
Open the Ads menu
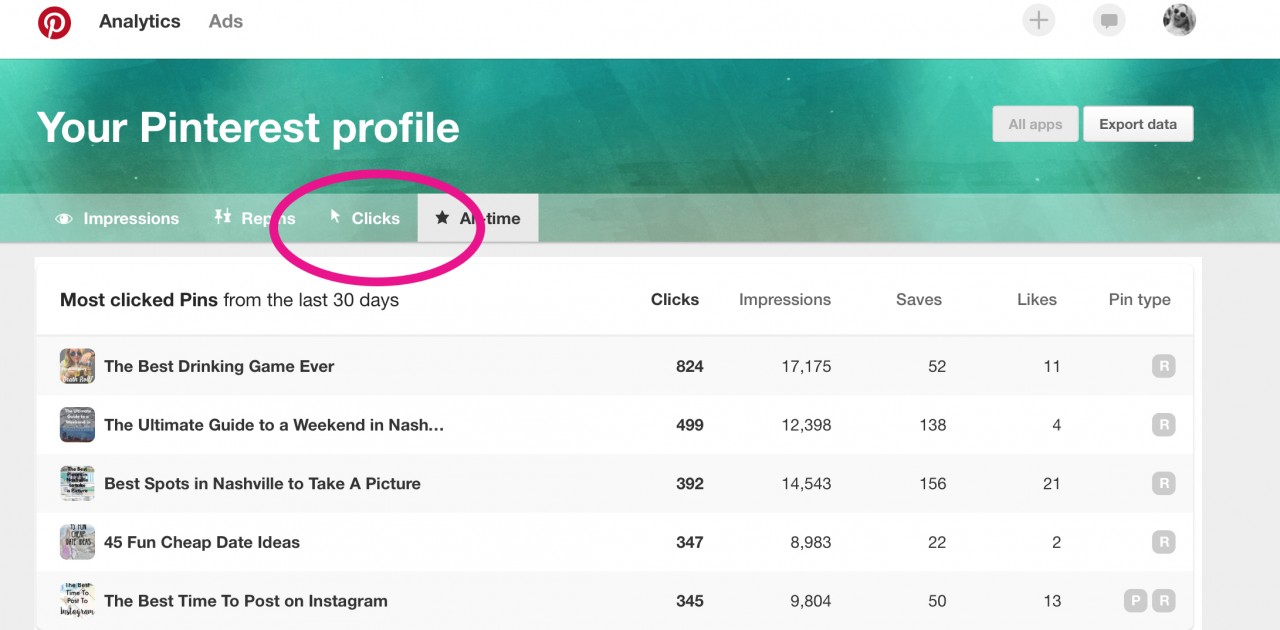(x=226, y=21)
